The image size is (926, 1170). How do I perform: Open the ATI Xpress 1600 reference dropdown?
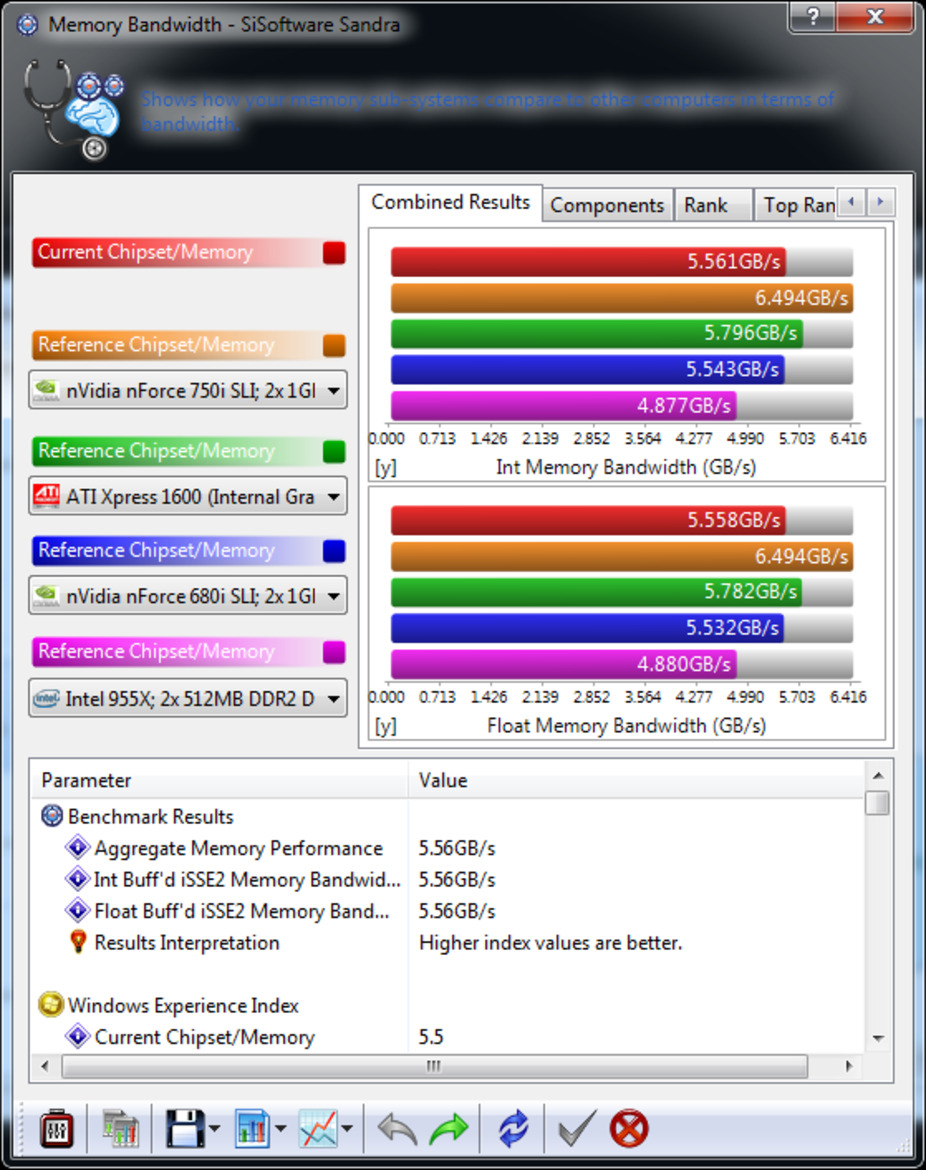188,496
